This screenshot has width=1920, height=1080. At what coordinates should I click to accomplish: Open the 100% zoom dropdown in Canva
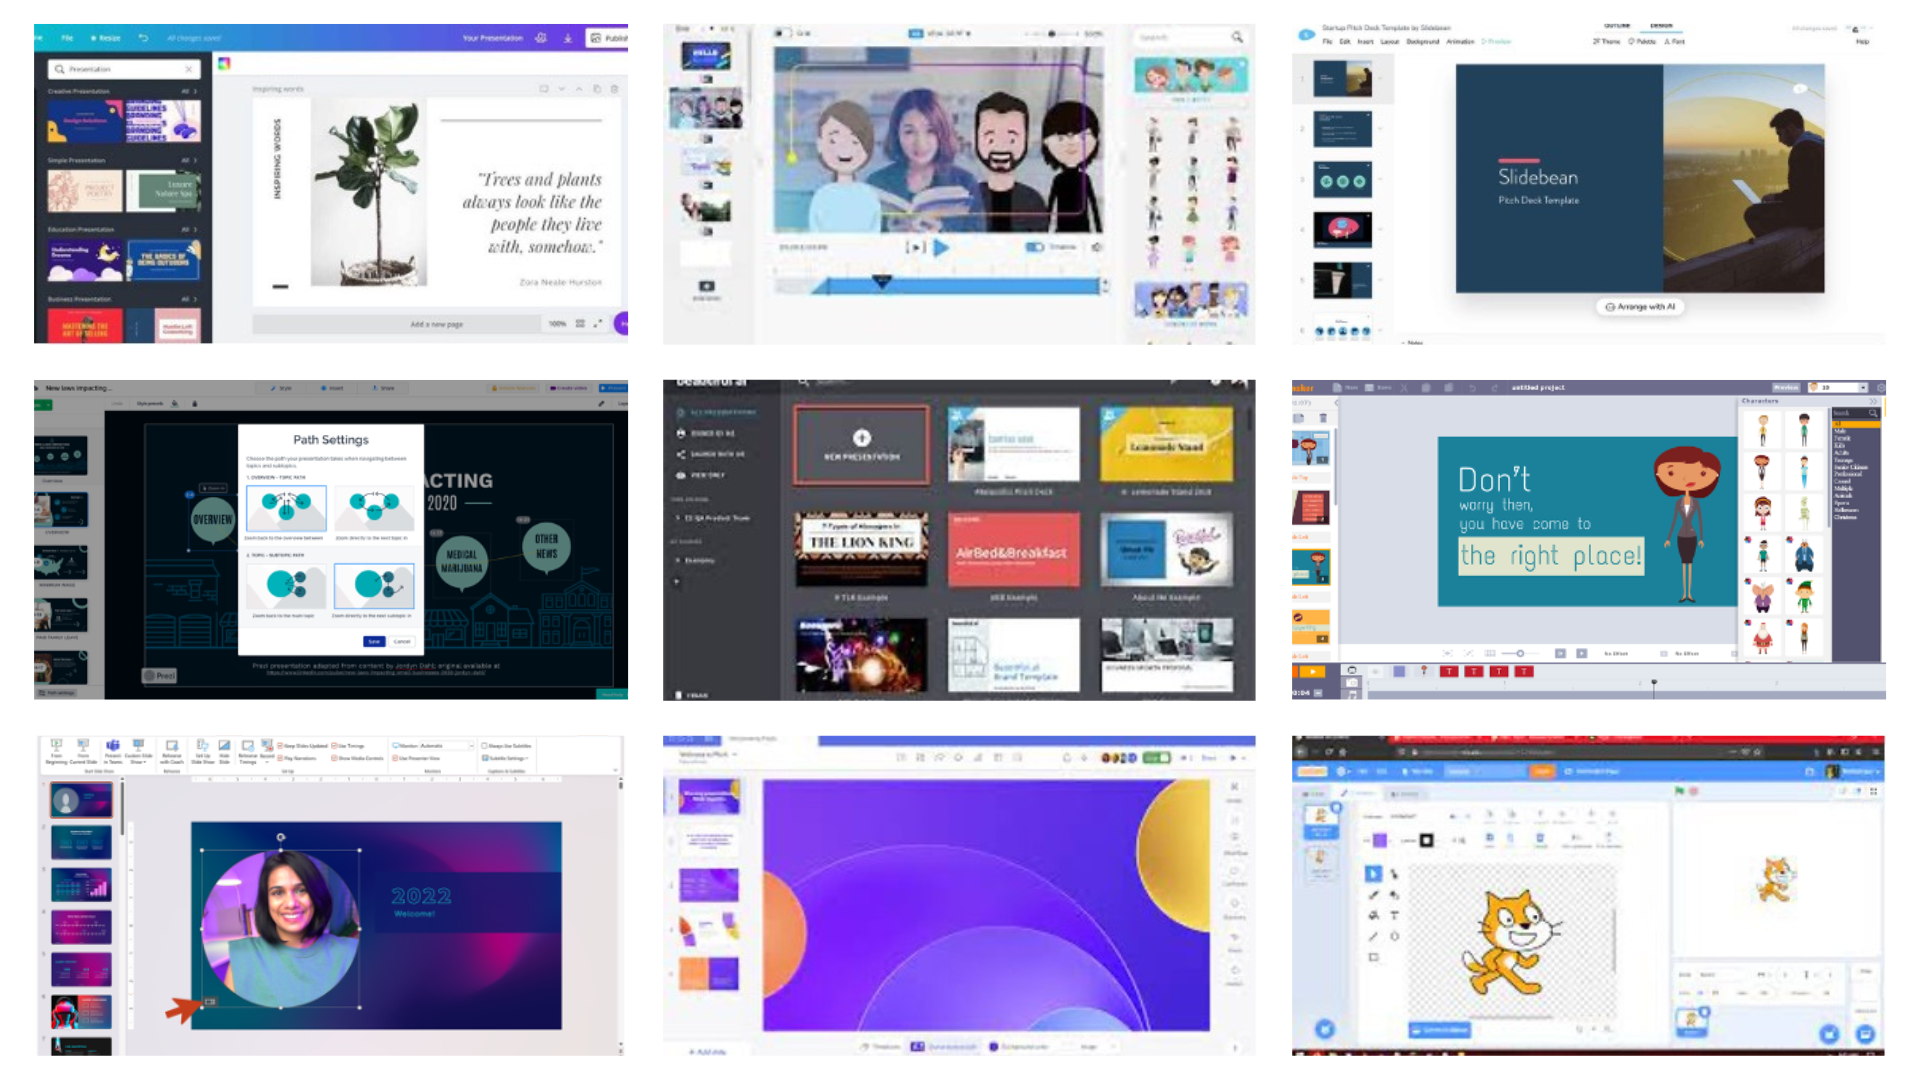pyautogui.click(x=557, y=323)
